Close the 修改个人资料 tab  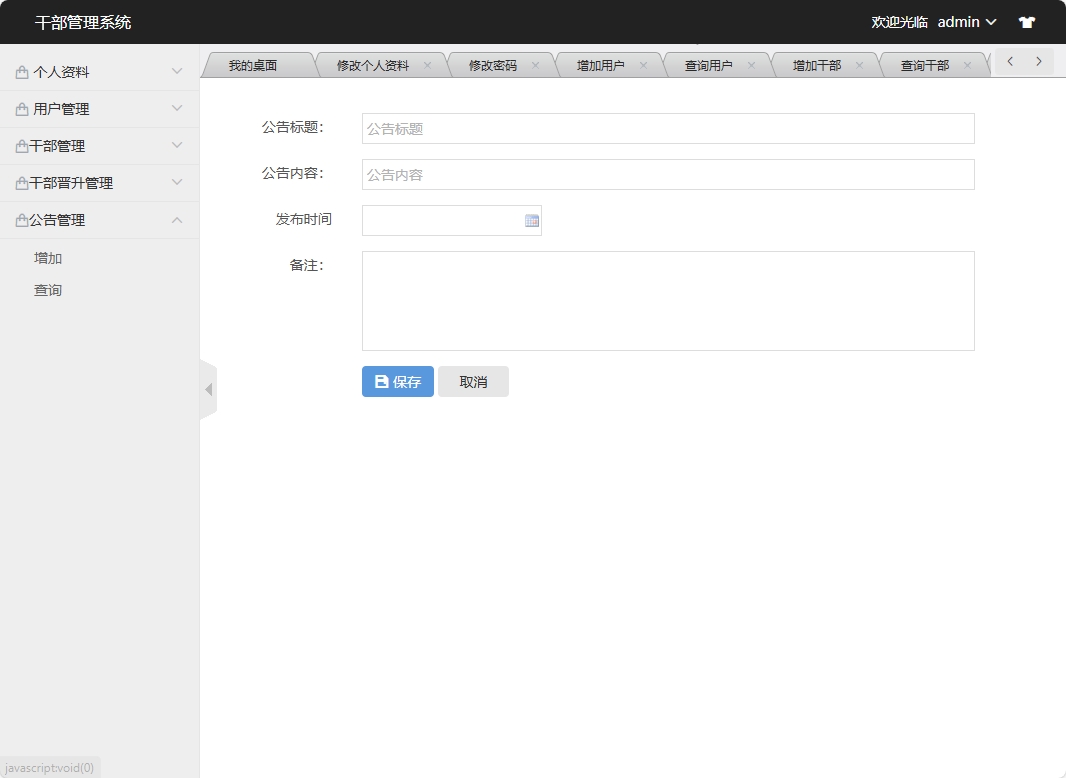427,65
